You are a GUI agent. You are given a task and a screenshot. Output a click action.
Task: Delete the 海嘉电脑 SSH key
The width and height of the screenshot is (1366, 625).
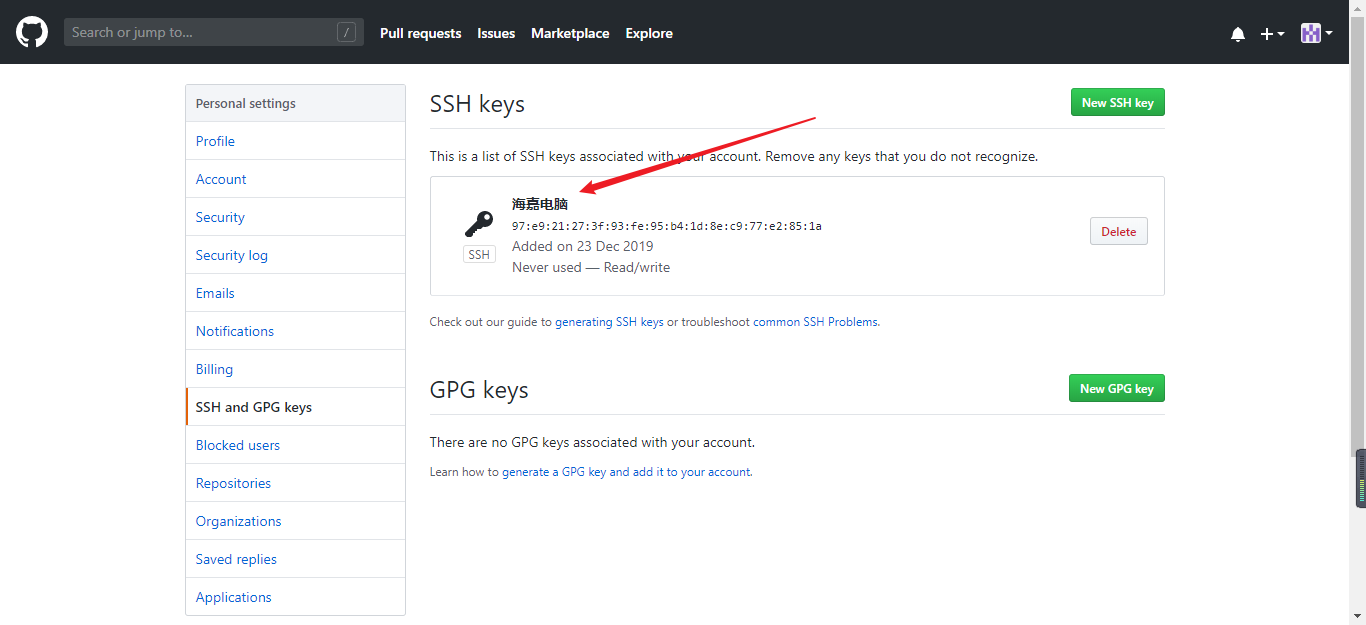tap(1118, 231)
